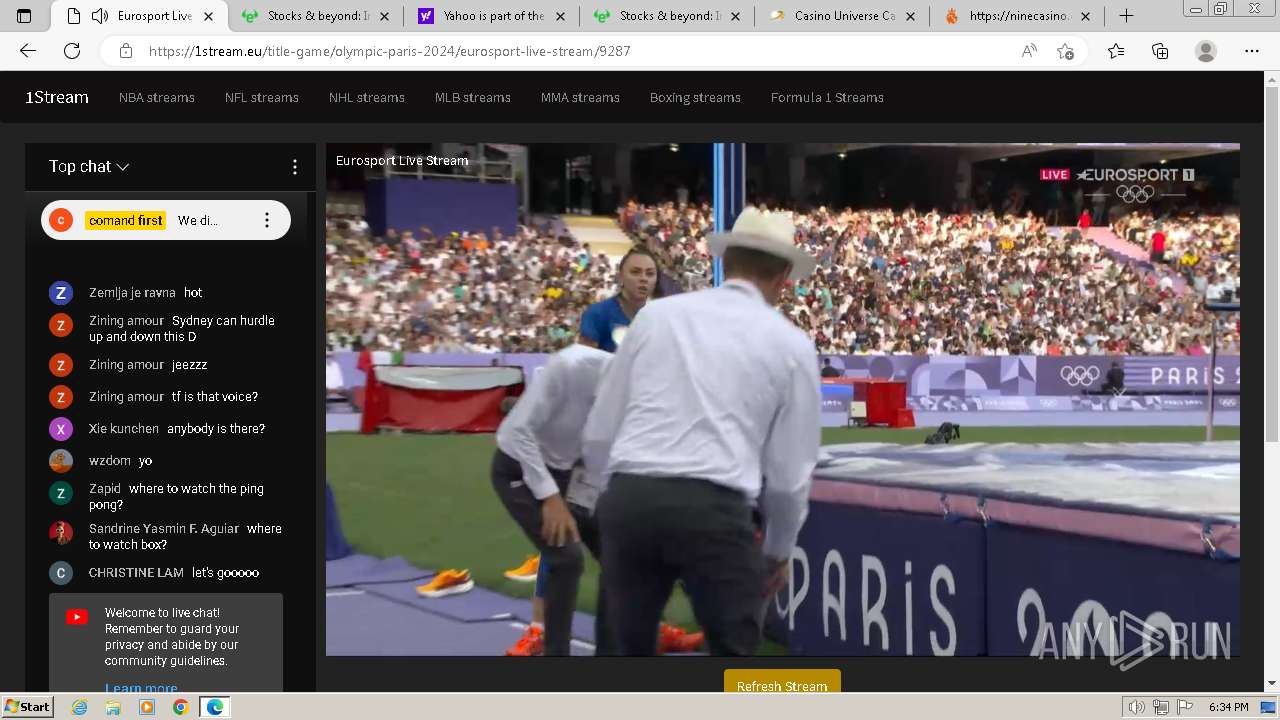Image resolution: width=1280 pixels, height=720 pixels.
Task: Click the CHRISTINE LAM avatar
Action: click(61, 573)
